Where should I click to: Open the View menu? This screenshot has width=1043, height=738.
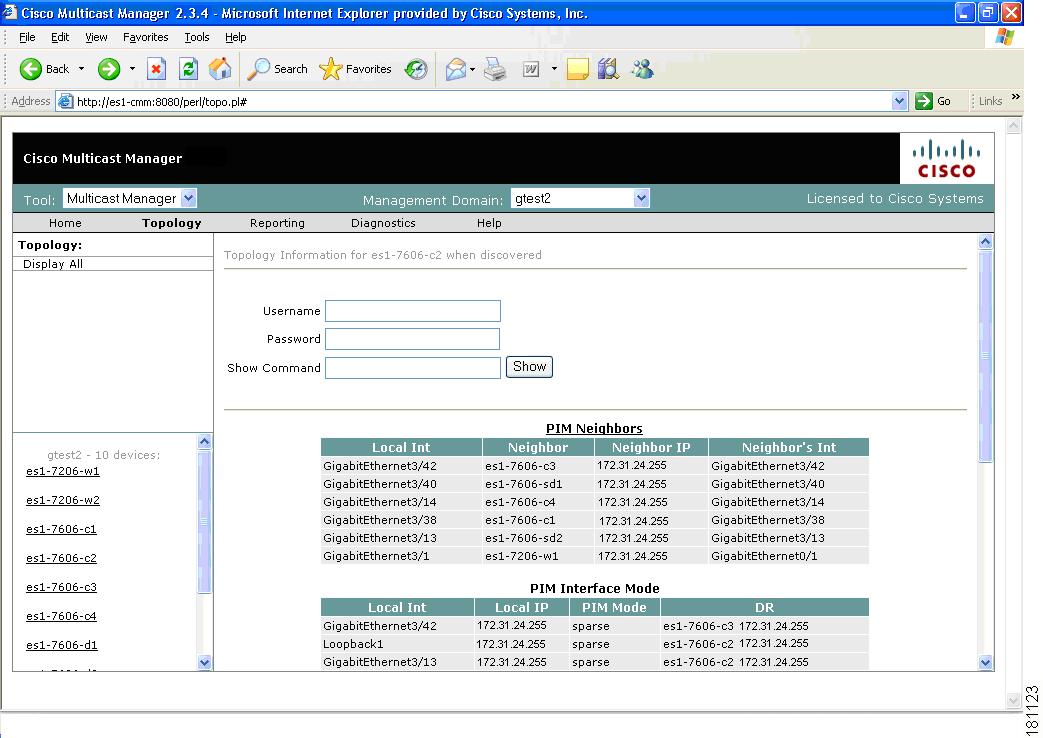(96, 37)
